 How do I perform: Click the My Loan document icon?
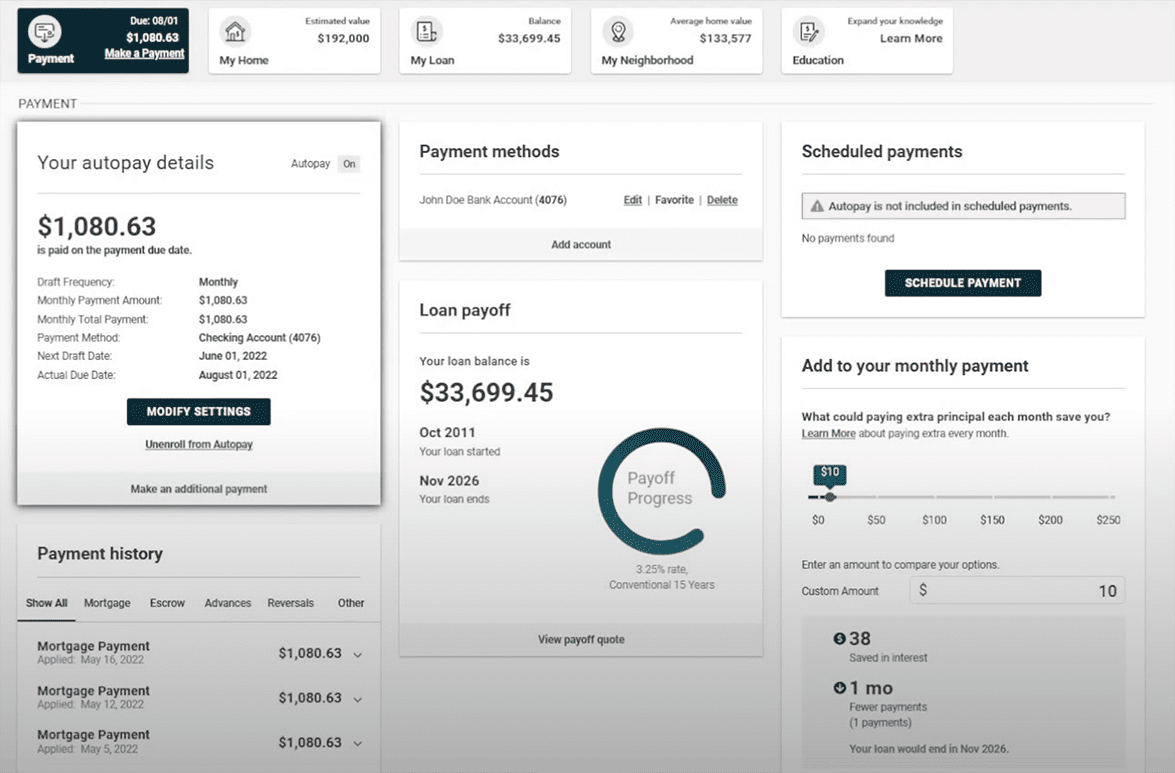pos(426,32)
